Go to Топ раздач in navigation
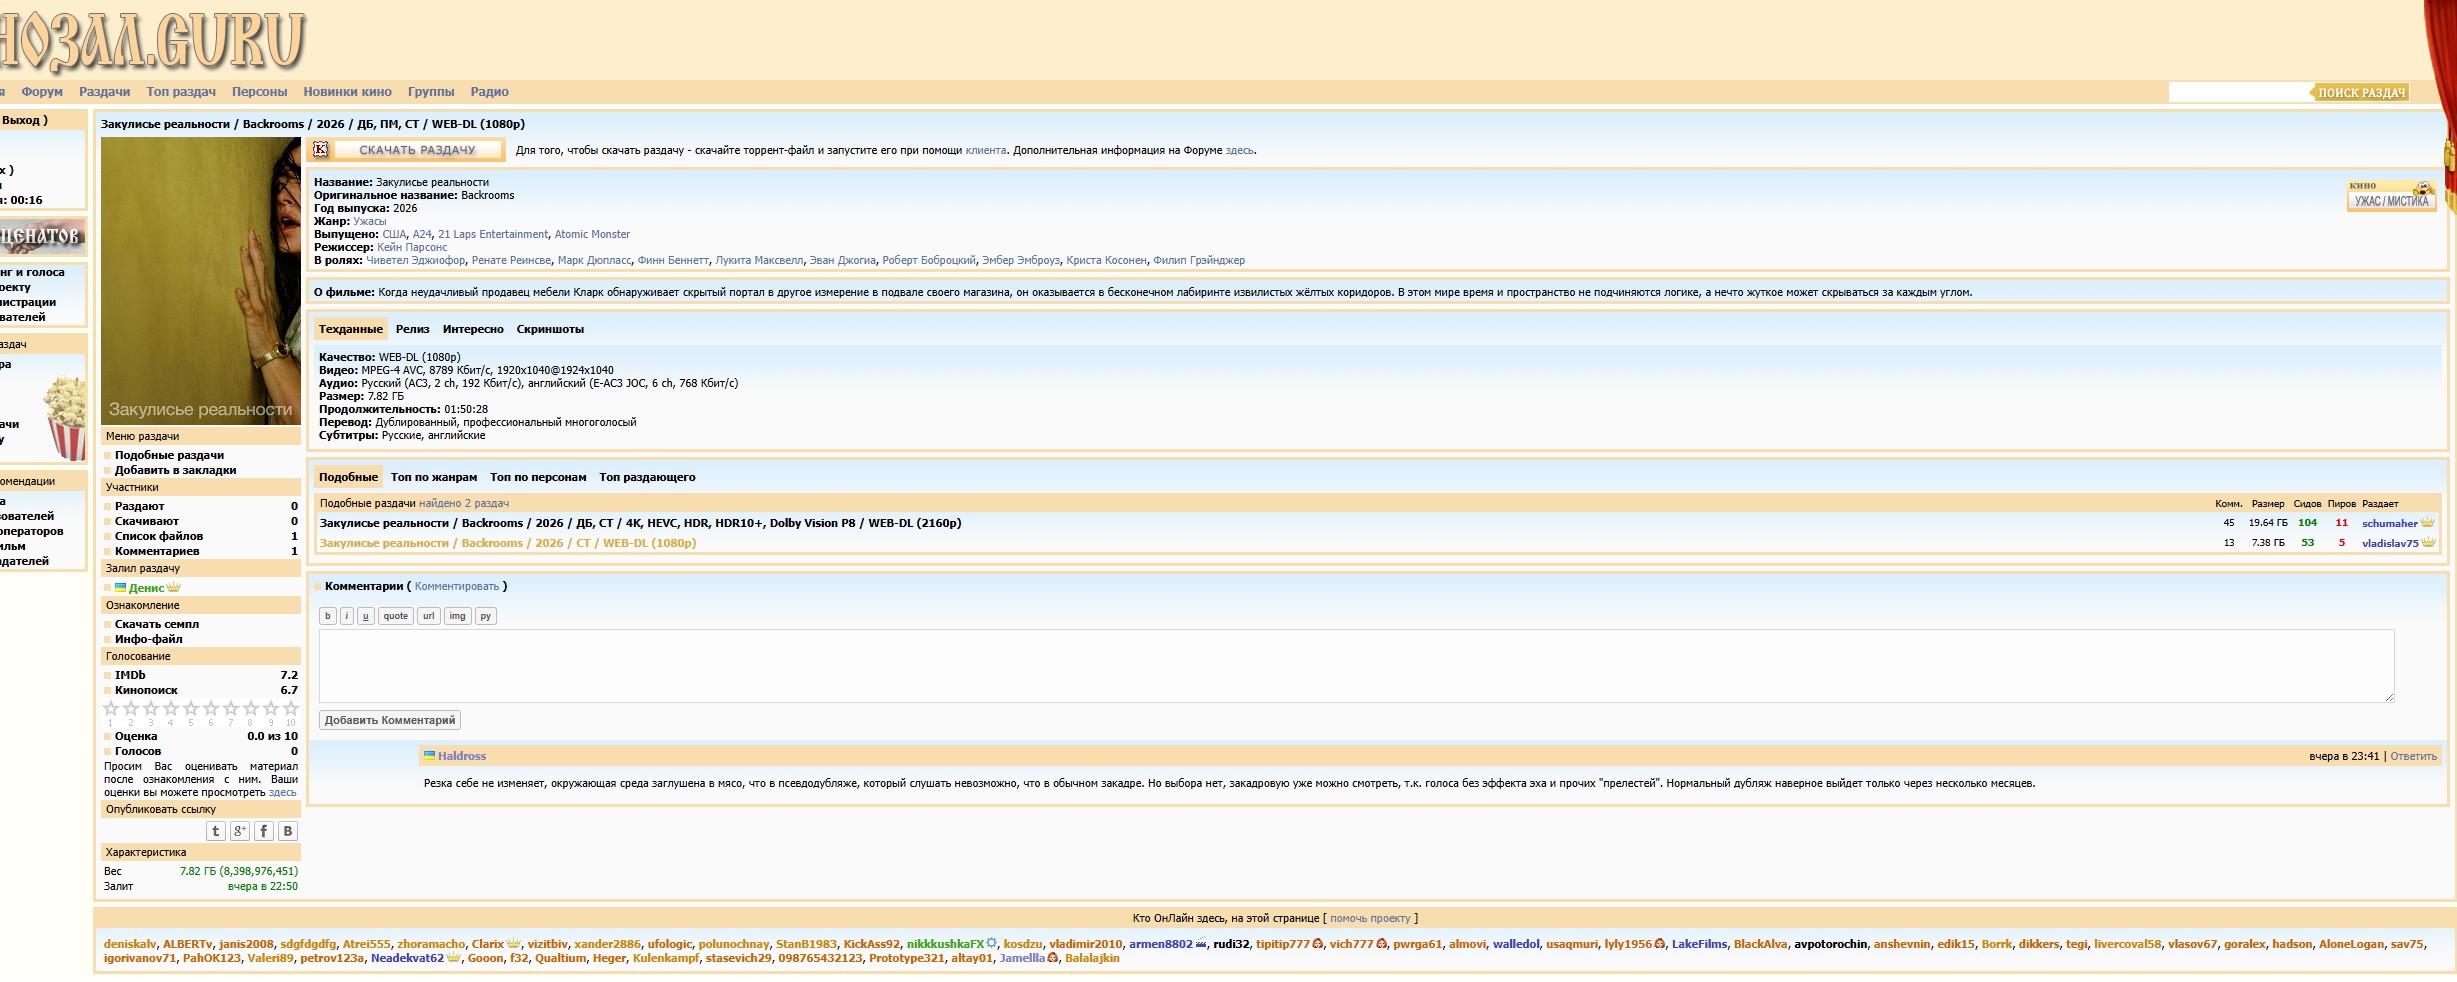This screenshot has width=2457, height=982. [x=181, y=92]
